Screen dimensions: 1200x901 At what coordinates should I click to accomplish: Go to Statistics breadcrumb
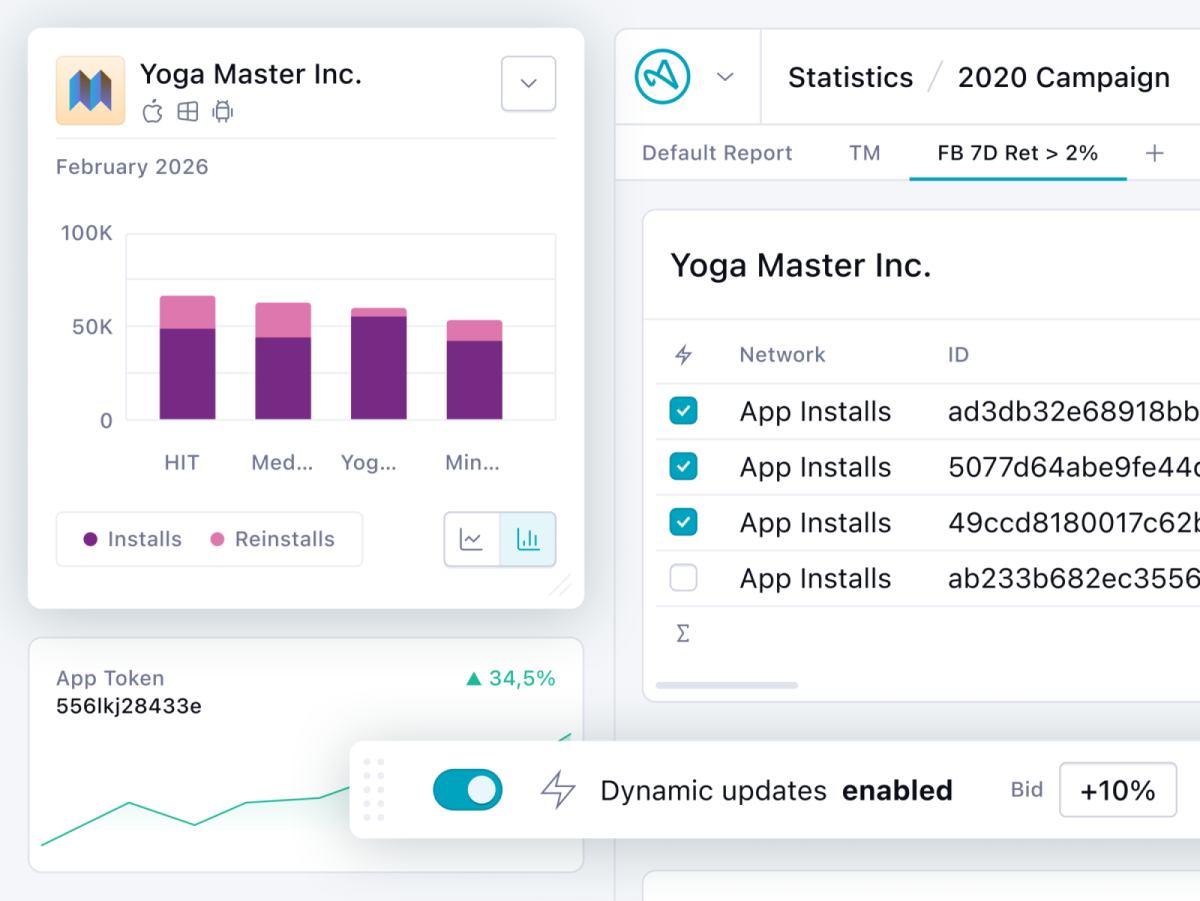tap(850, 78)
